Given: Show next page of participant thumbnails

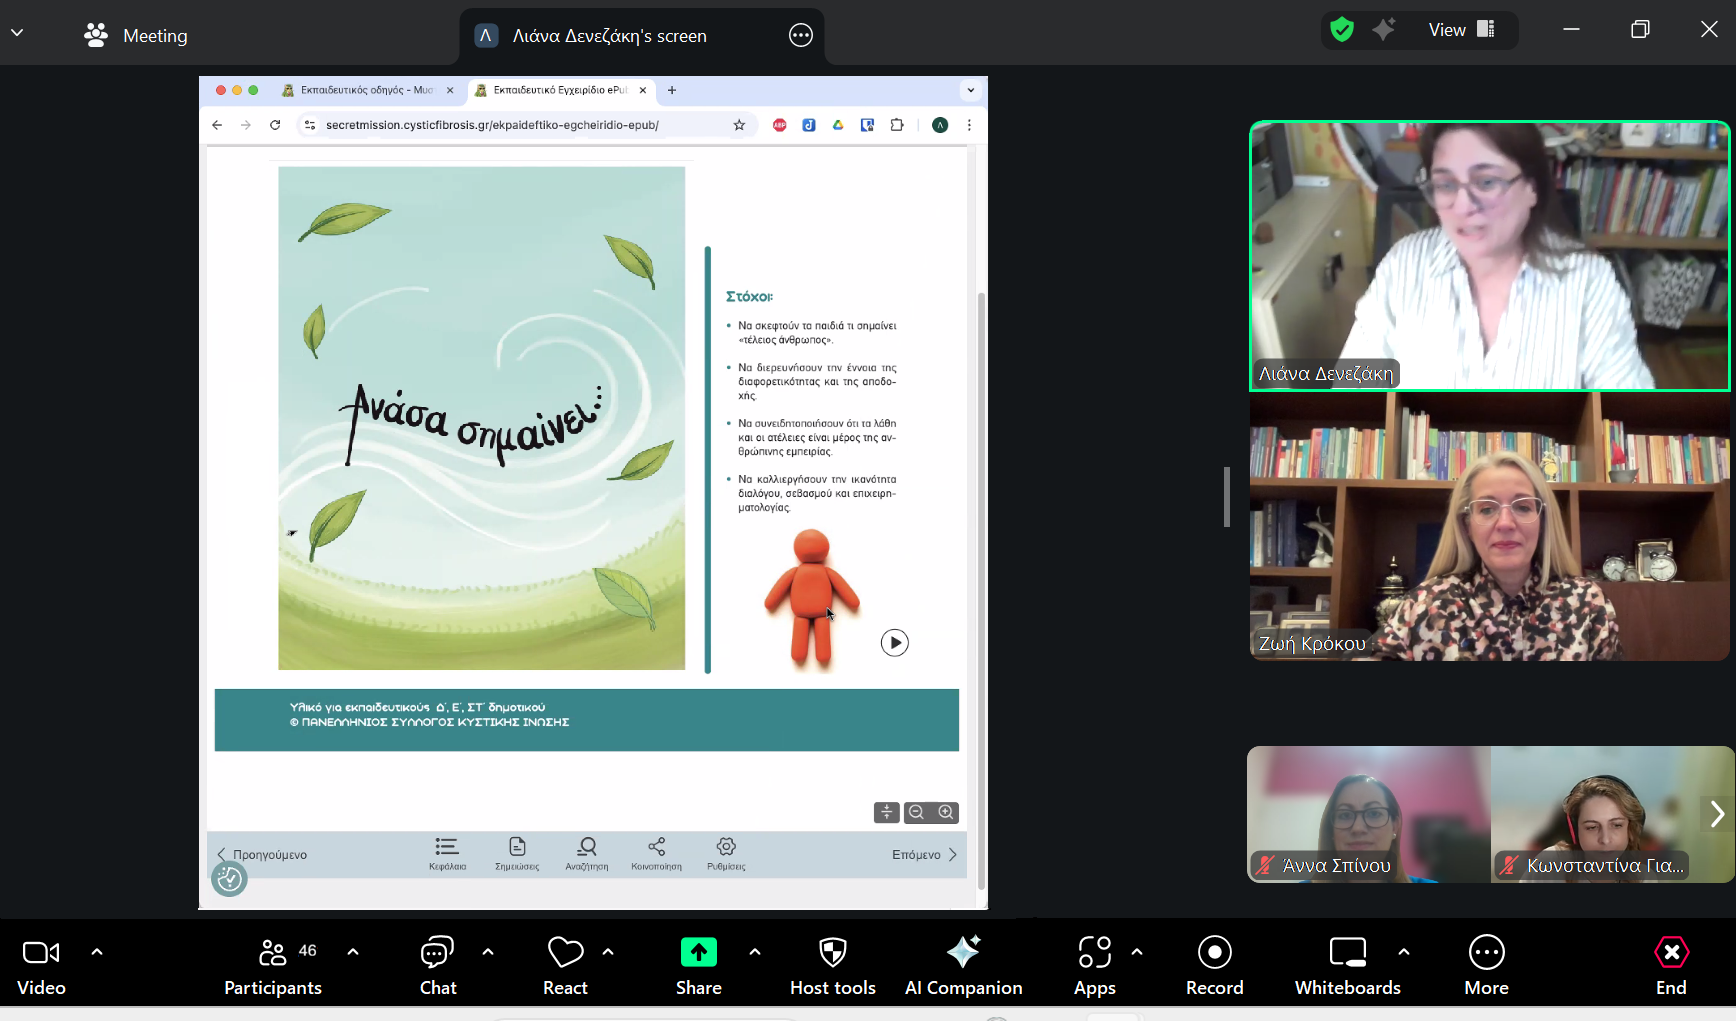Looking at the screenshot, I should point(1716,814).
